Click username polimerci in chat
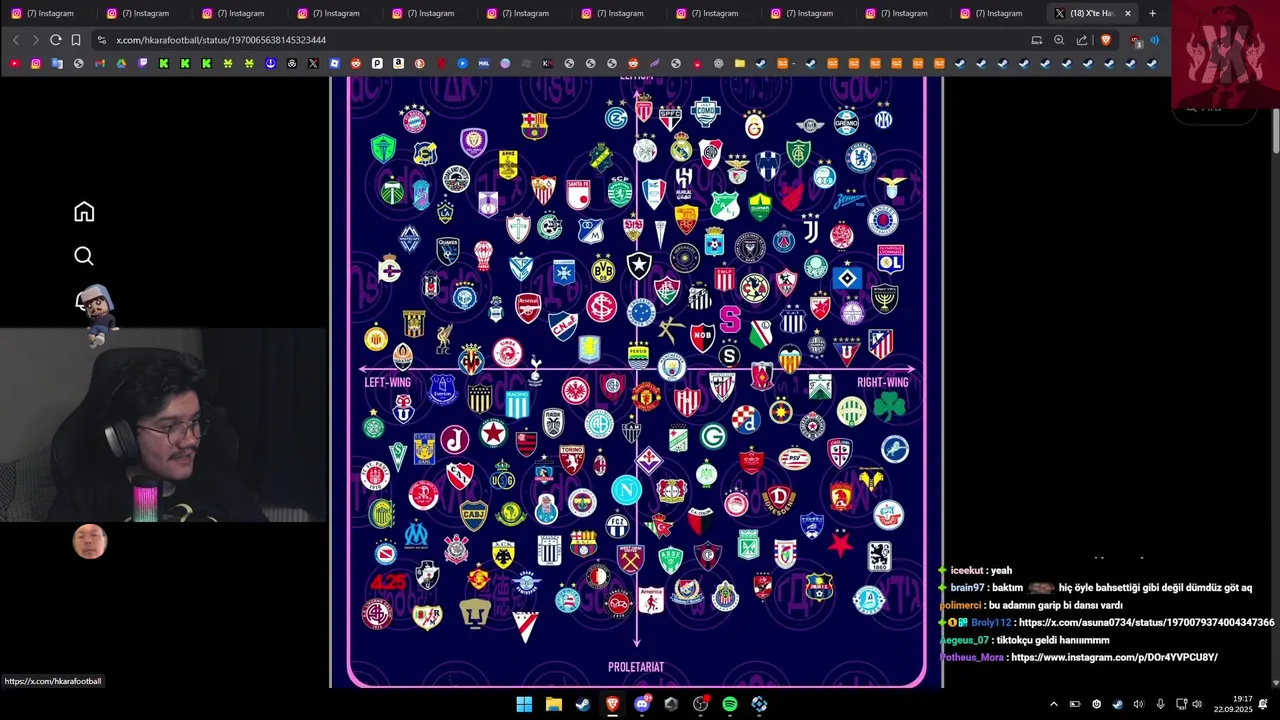 (x=960, y=605)
